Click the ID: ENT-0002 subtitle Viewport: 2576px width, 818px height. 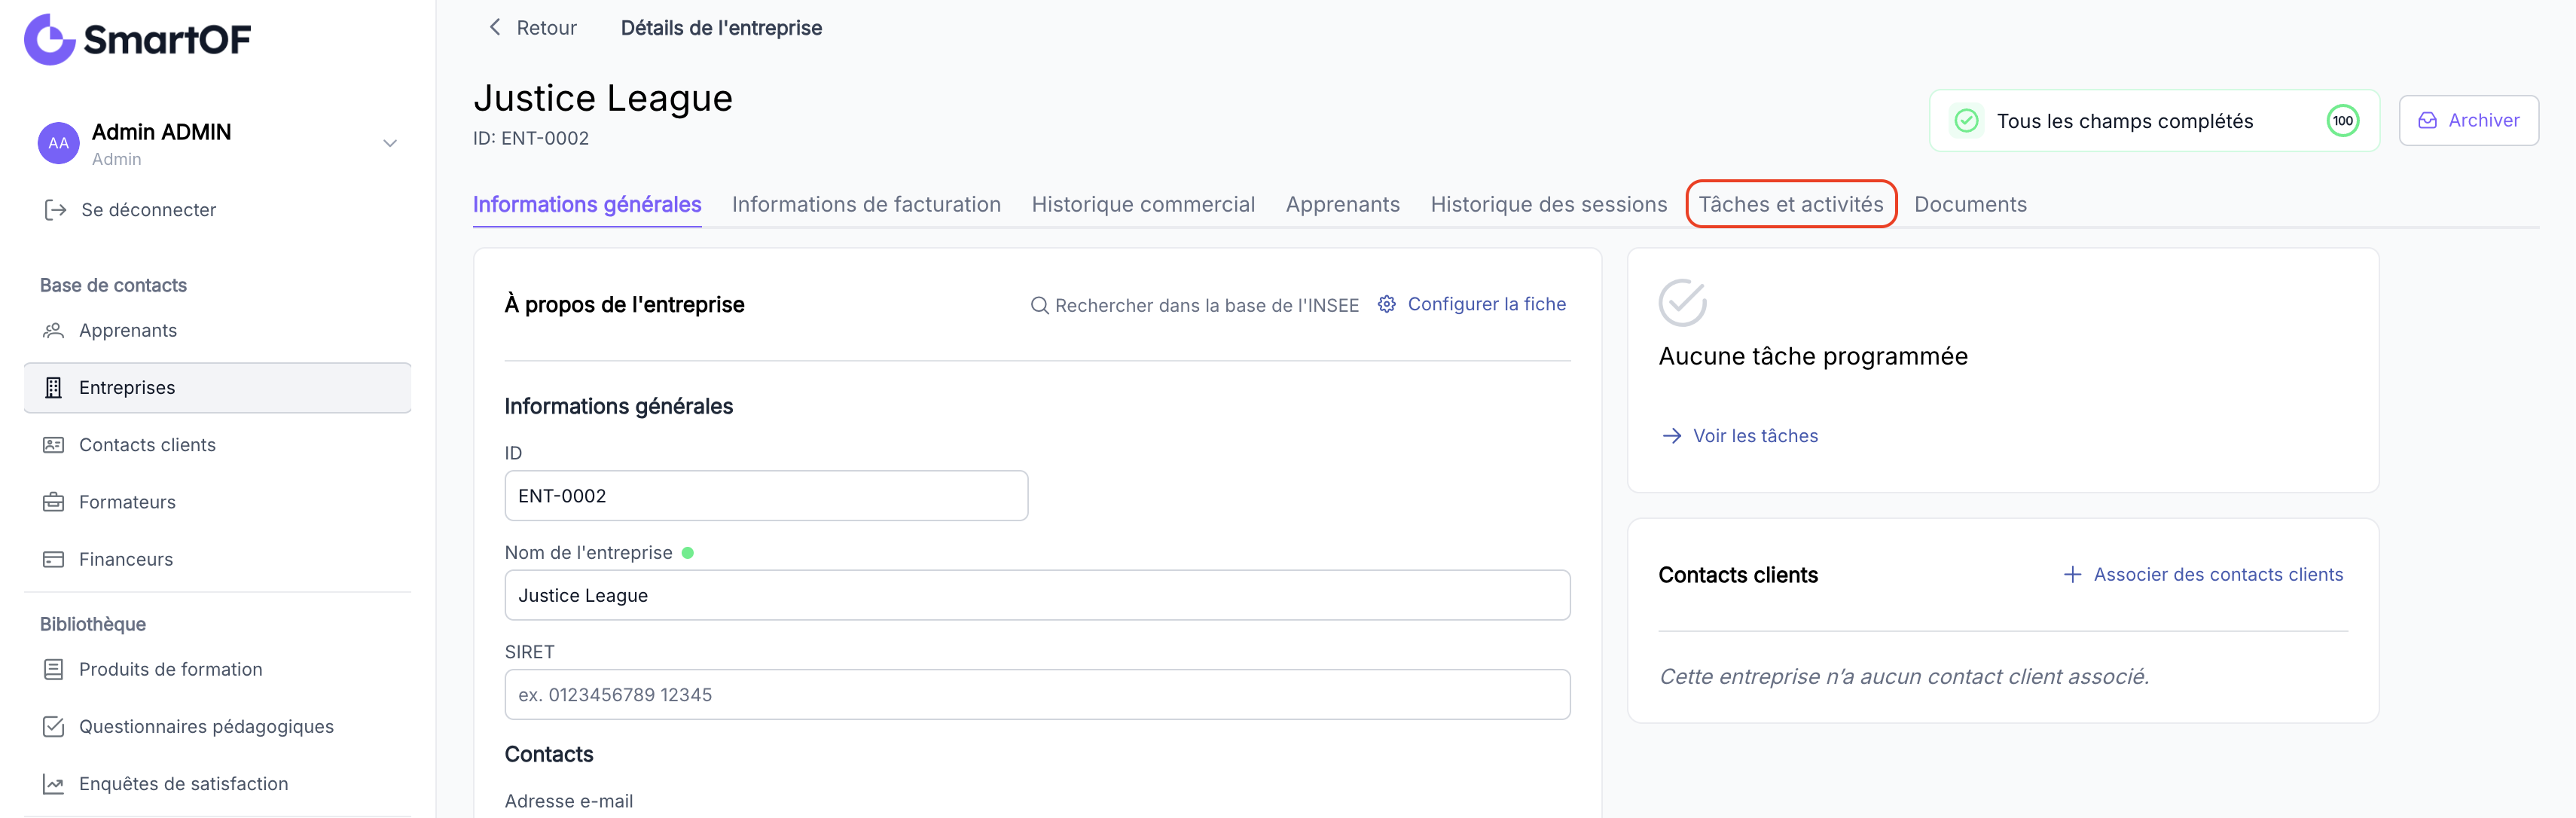(x=531, y=138)
